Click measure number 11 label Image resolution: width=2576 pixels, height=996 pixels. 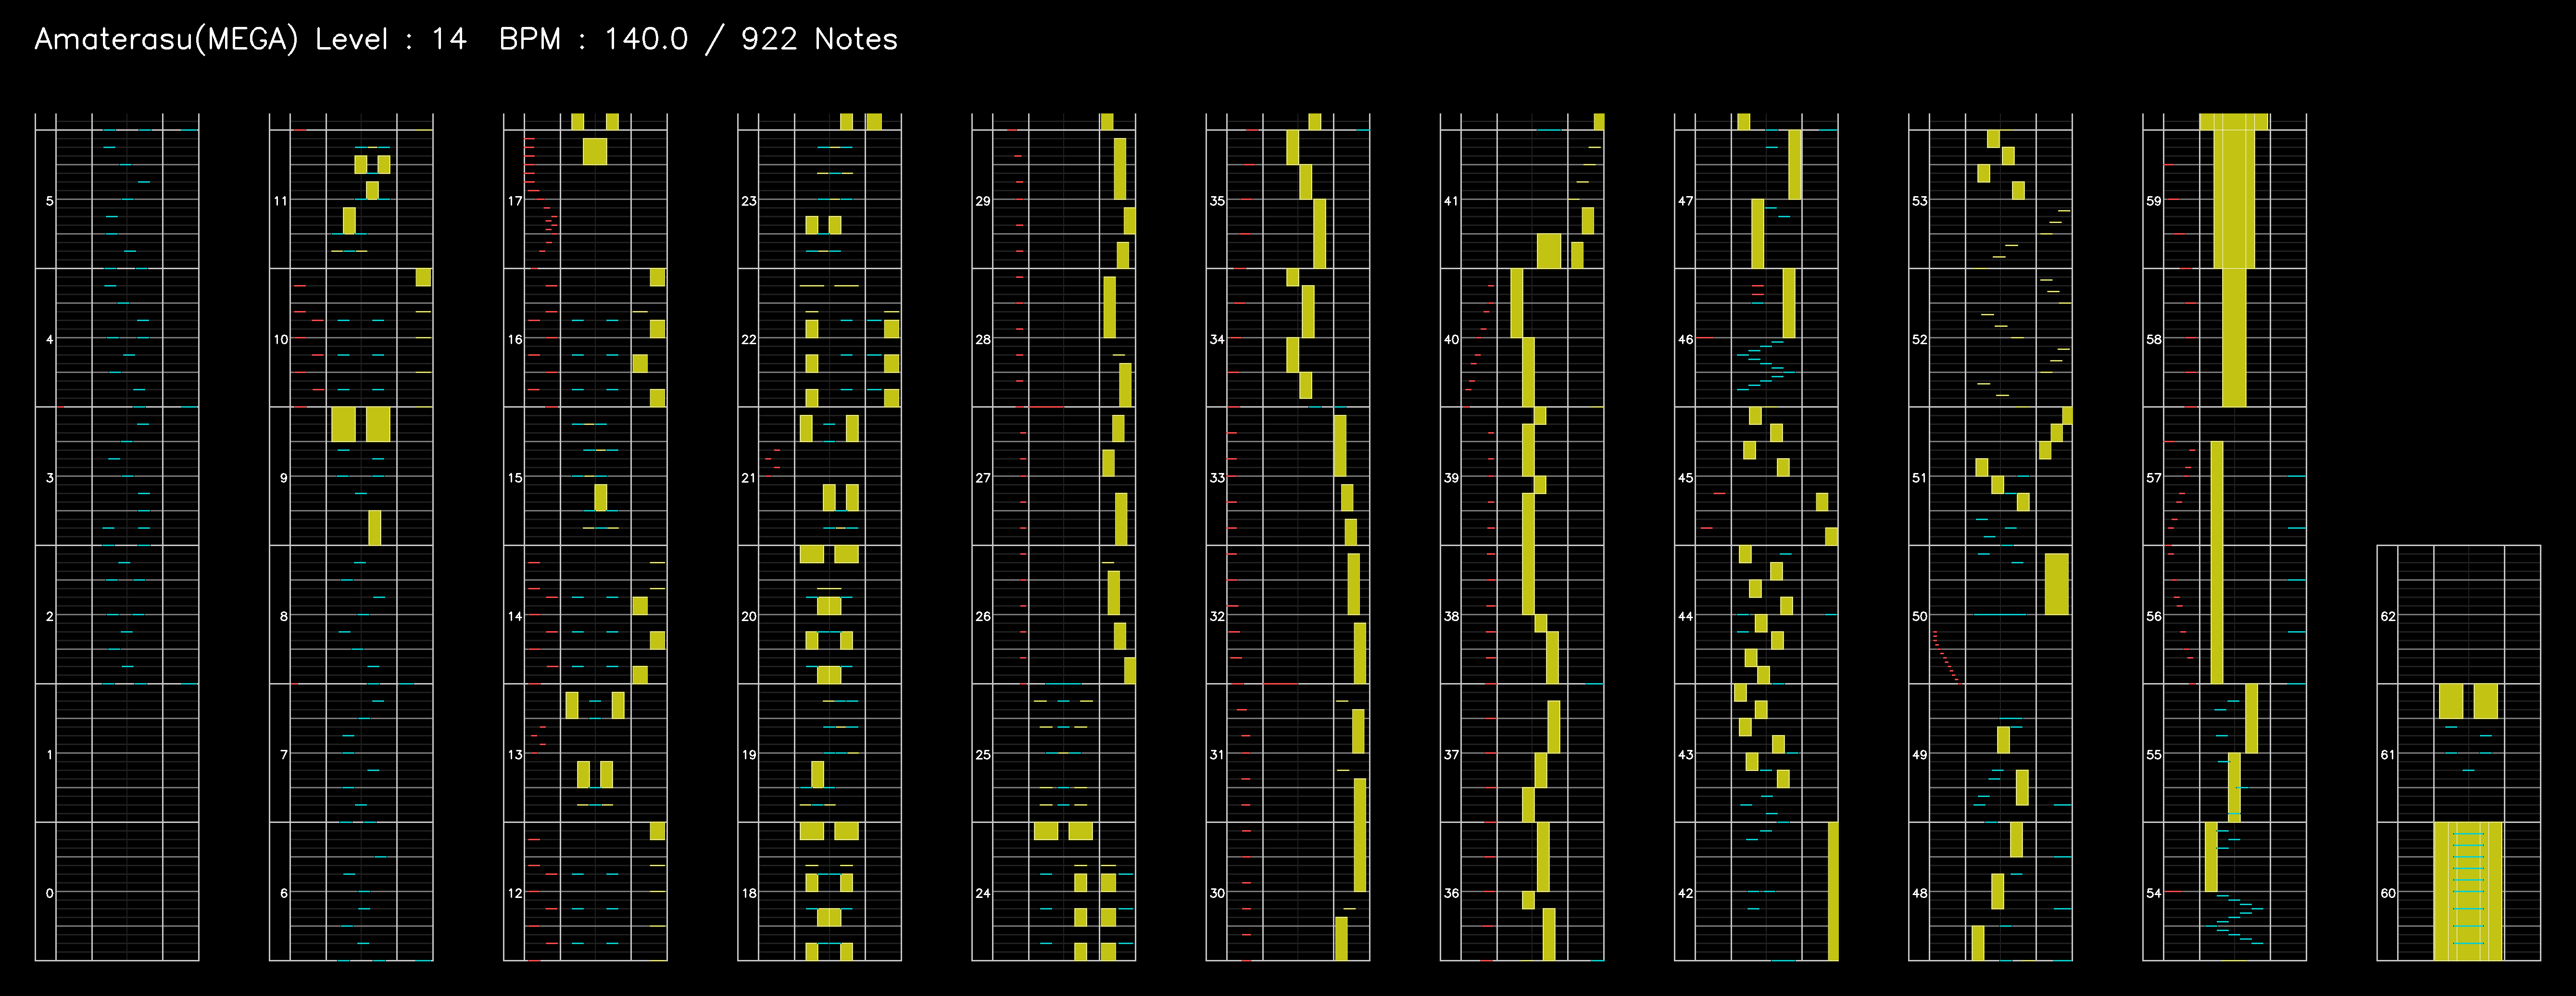pyautogui.click(x=281, y=201)
